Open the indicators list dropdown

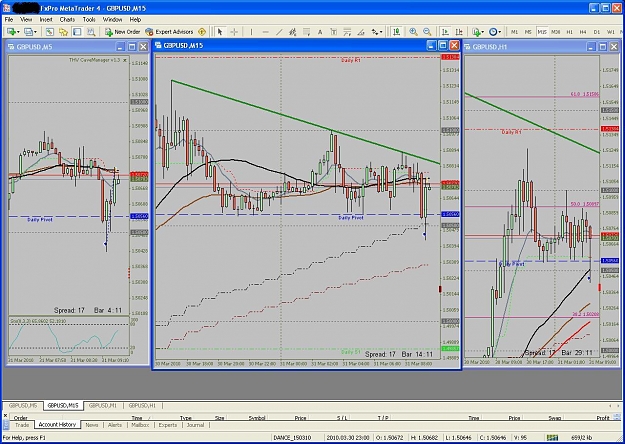click(x=478, y=32)
